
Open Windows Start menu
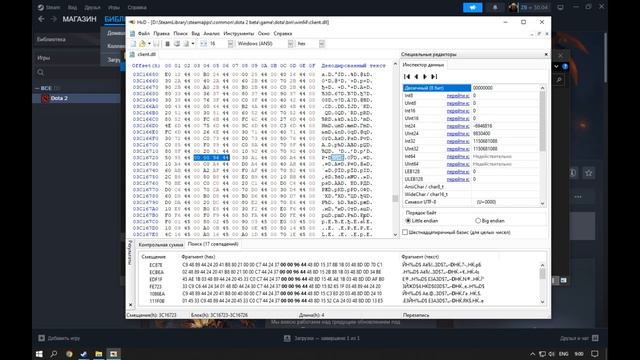(x=39, y=353)
